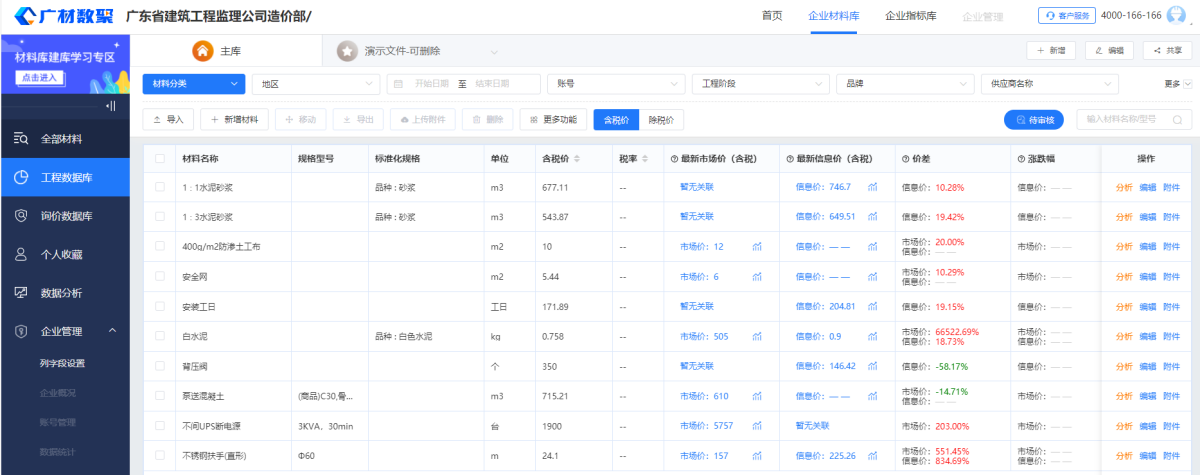Open the 材料分类 dropdown
Viewport: 1200px width, 475px height.
194,84
